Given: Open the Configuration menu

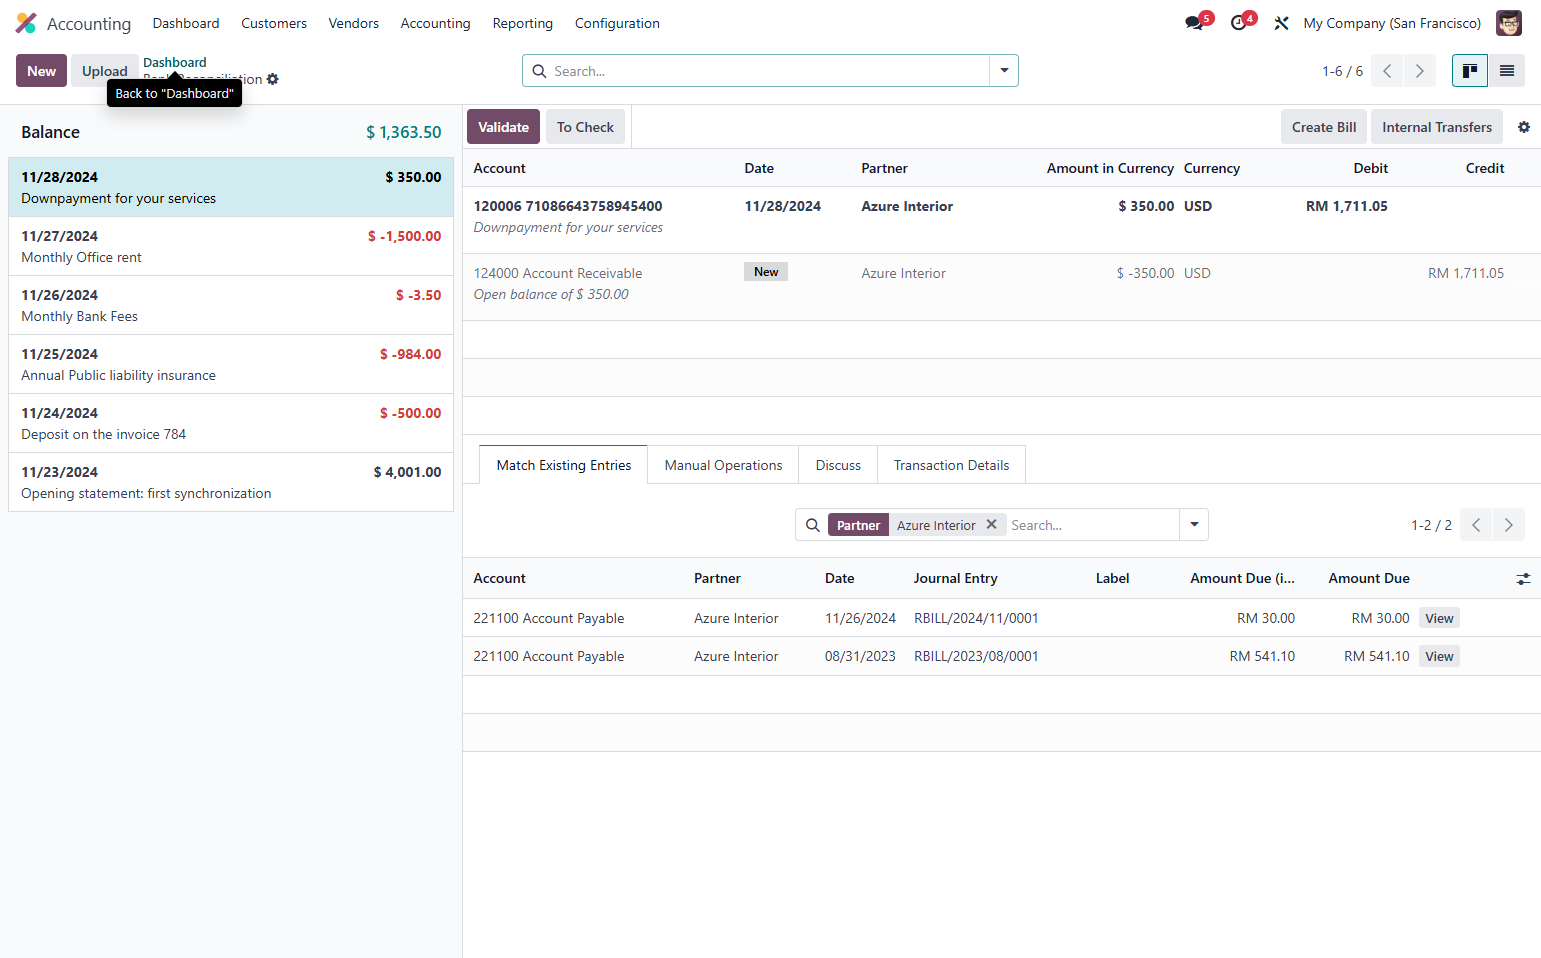Looking at the screenshot, I should click(x=617, y=23).
